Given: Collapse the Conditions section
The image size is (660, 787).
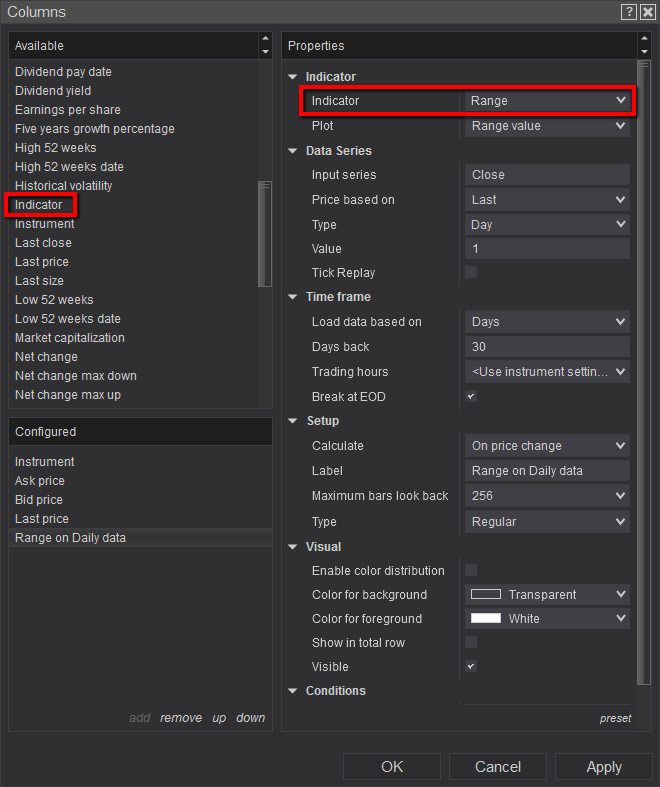Looking at the screenshot, I should pyautogui.click(x=293, y=691).
